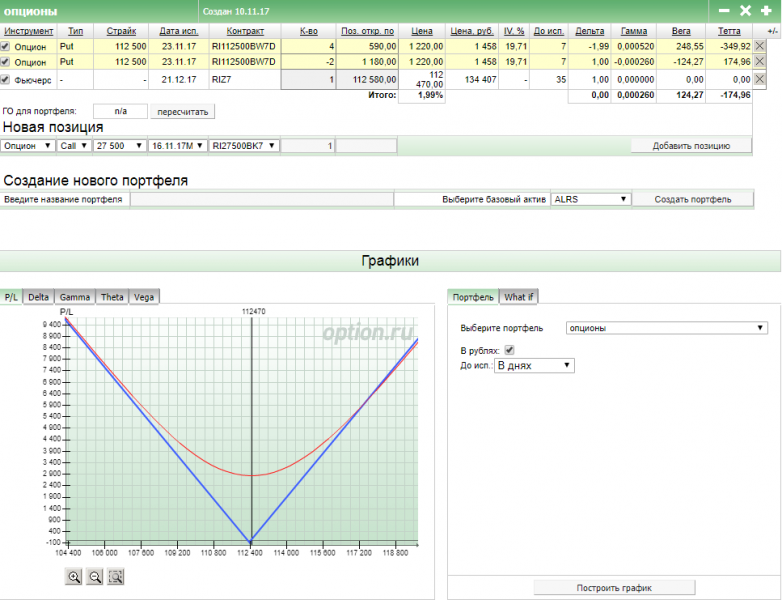Screen dimensions: 782x600
Task: Open the Call/Put type dropdown
Action: pyautogui.click(x=73, y=146)
